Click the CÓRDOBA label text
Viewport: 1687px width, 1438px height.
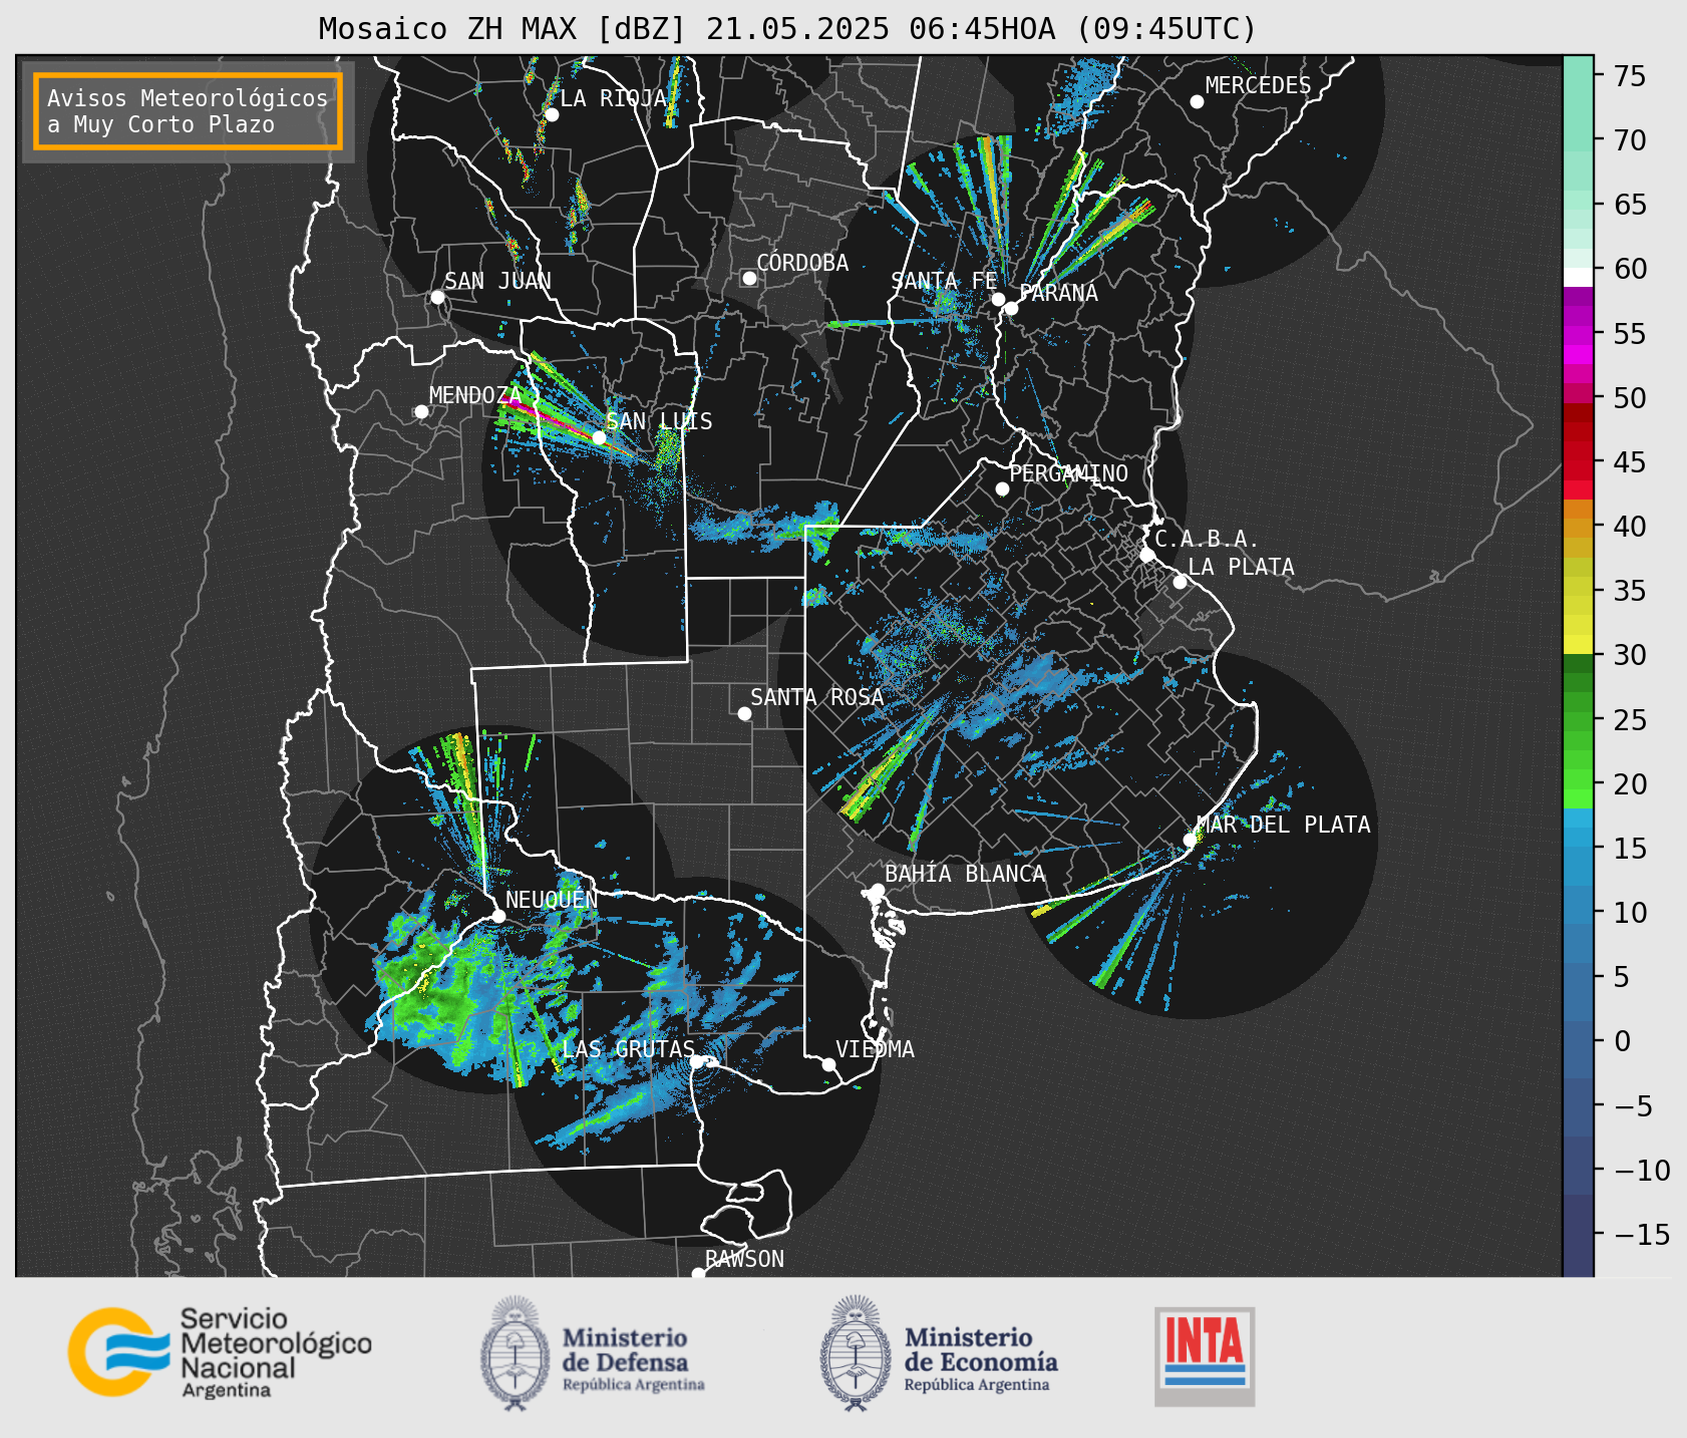(802, 263)
